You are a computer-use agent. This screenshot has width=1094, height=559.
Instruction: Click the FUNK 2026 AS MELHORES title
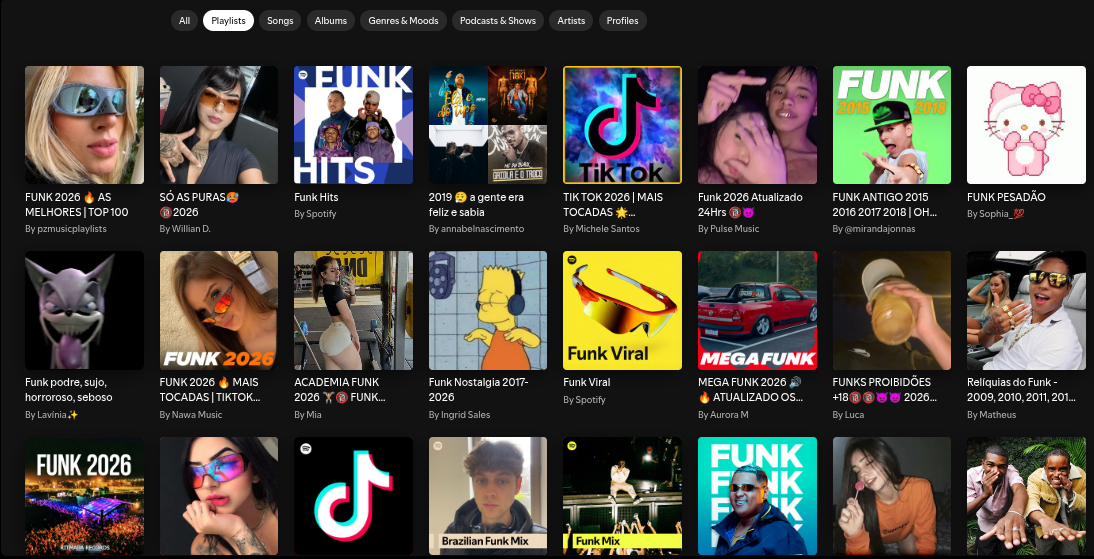click(77, 204)
